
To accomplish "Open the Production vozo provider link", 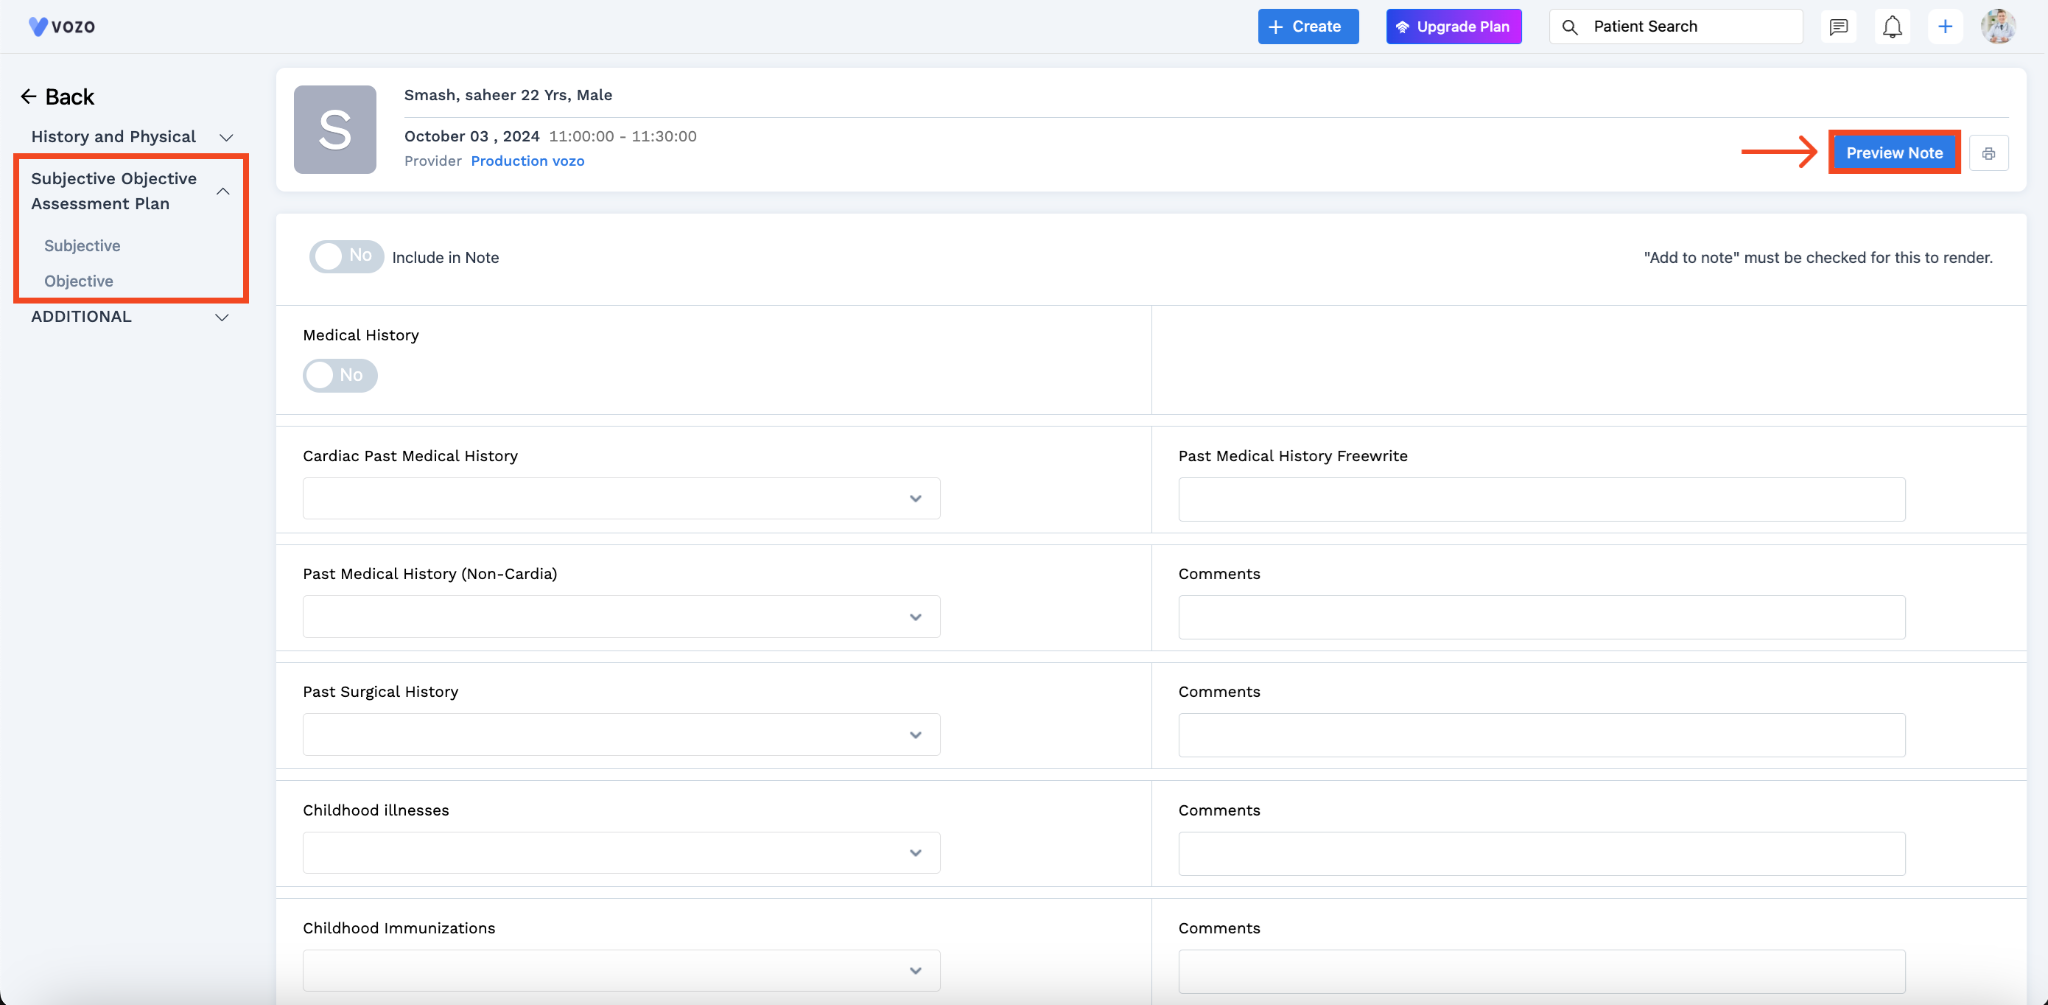I will click(528, 161).
